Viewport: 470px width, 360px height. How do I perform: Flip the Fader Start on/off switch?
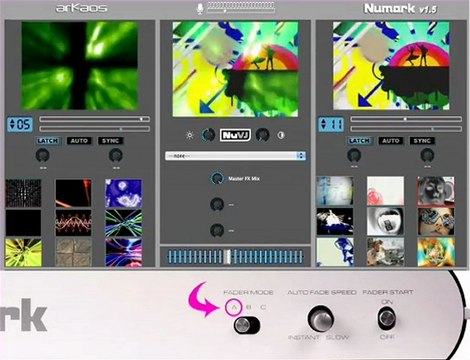387,318
